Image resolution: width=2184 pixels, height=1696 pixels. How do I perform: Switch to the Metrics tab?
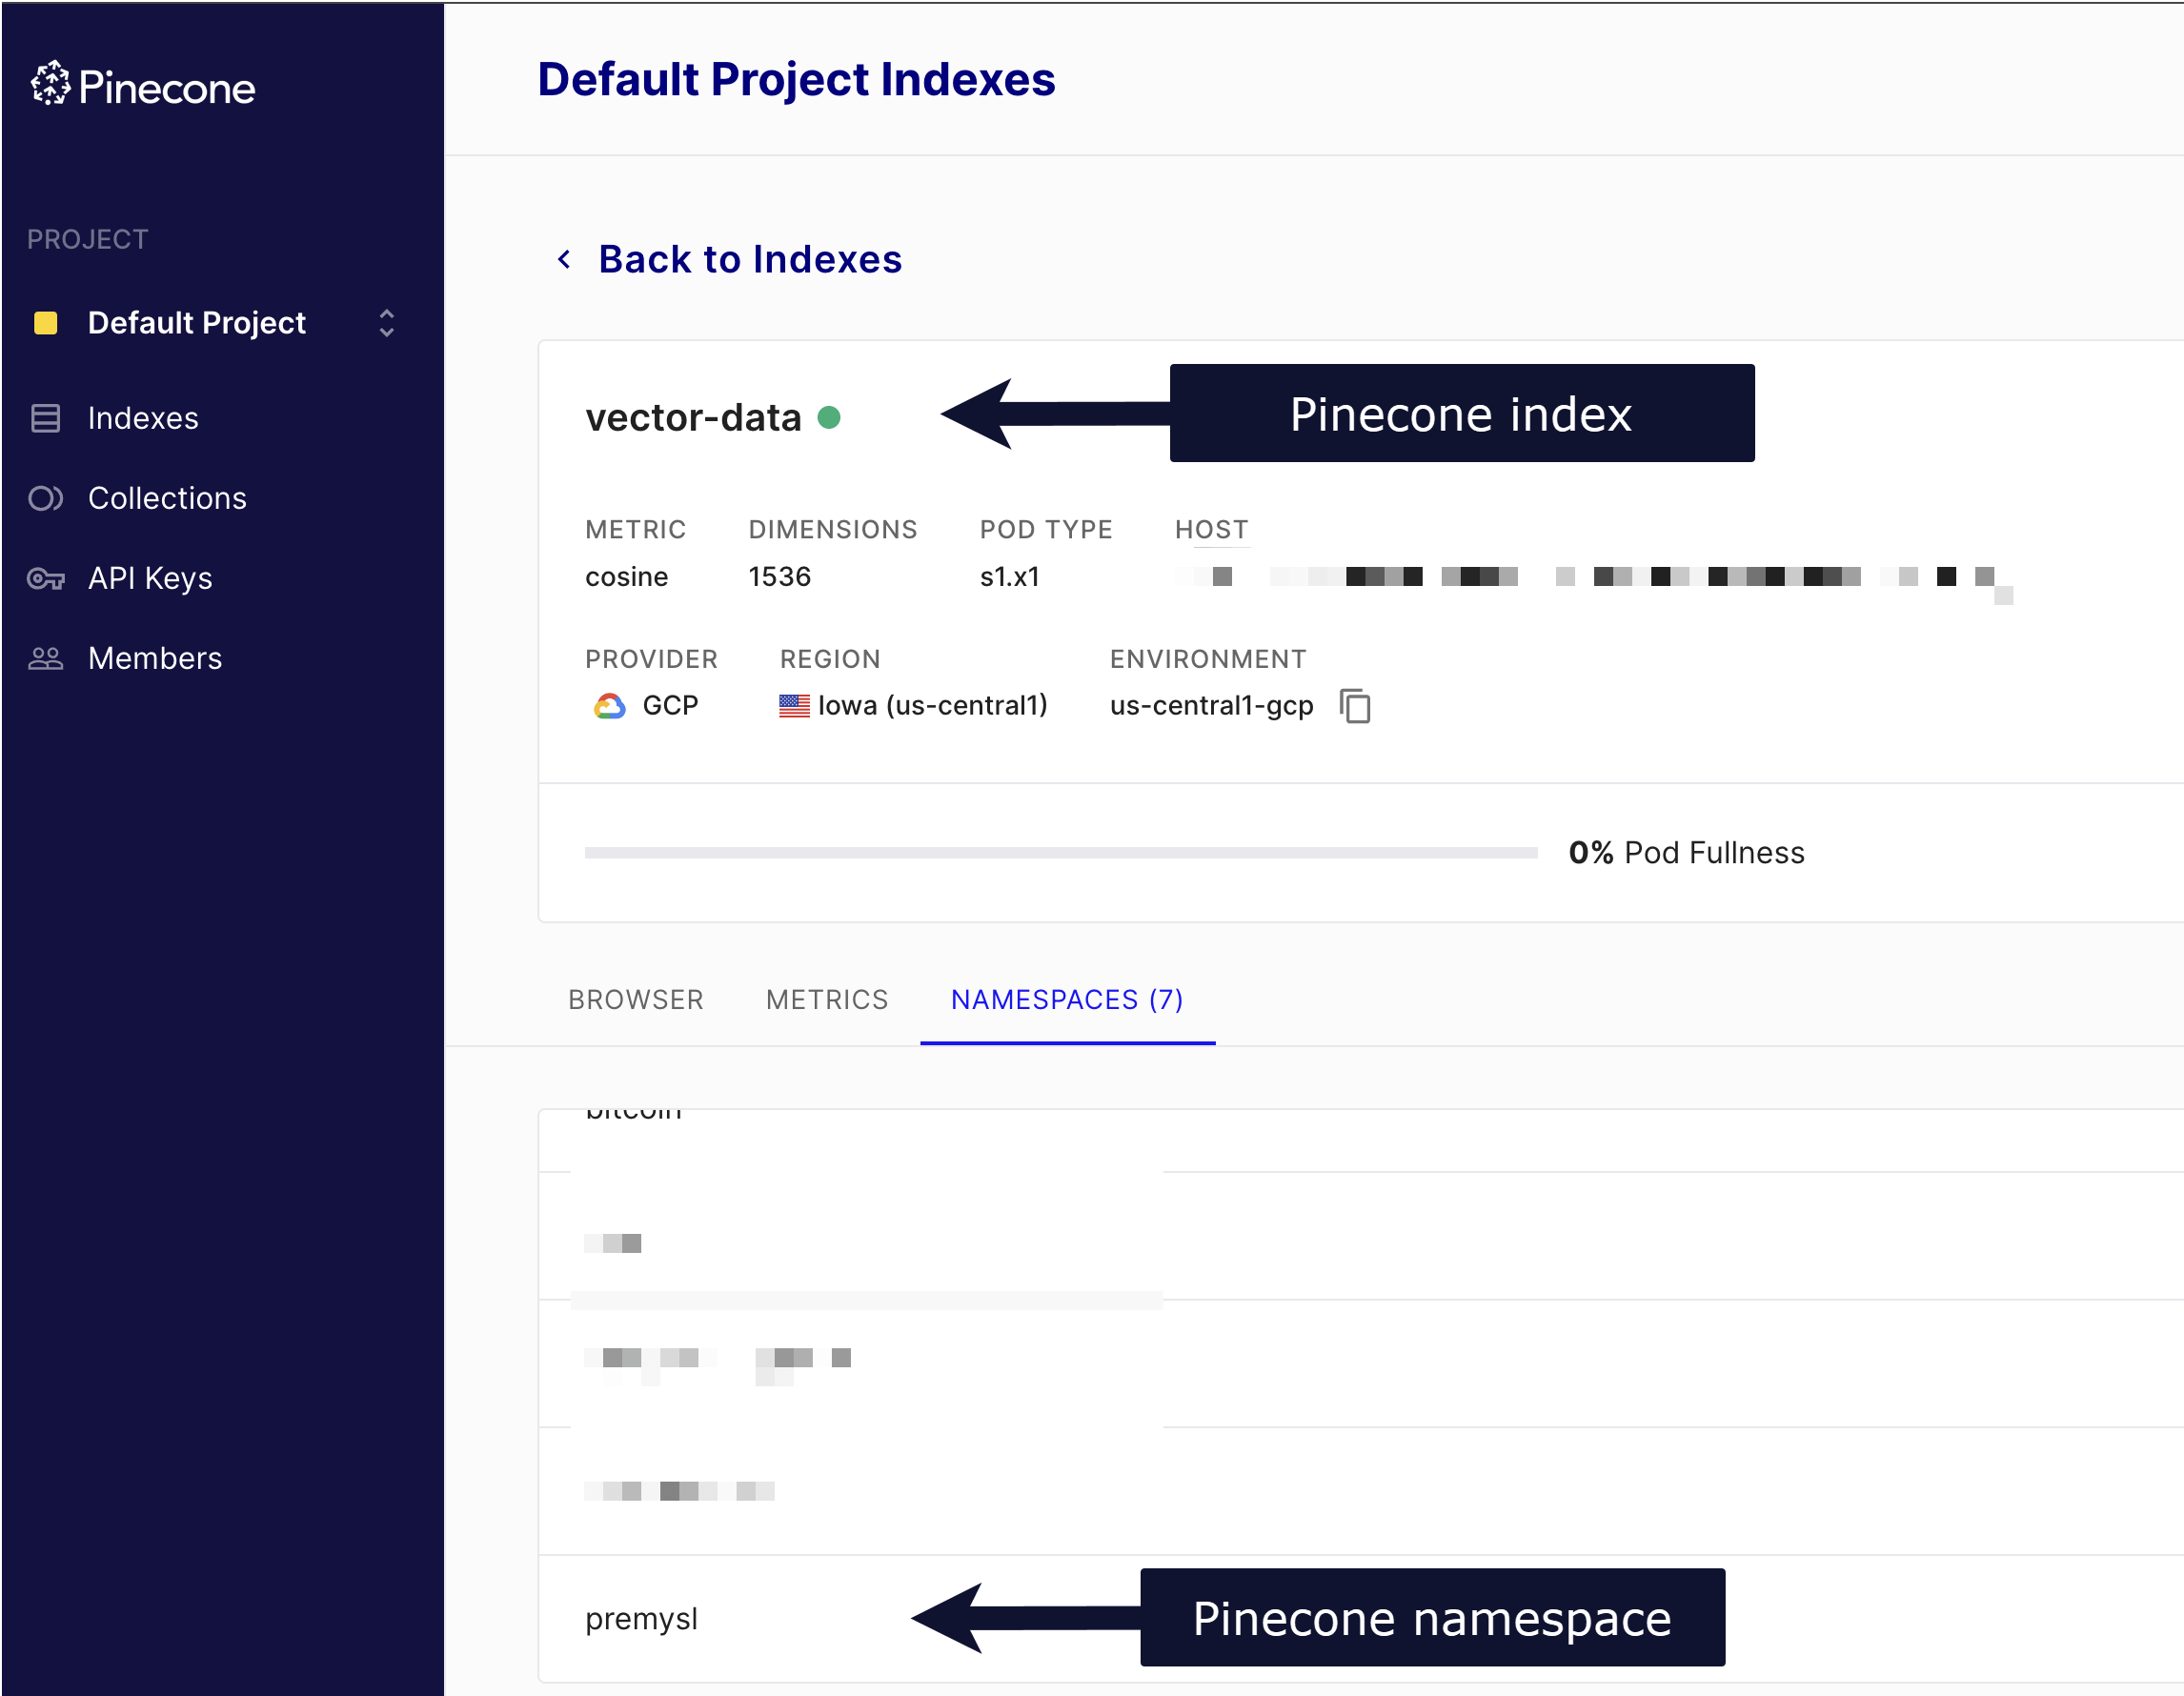tap(827, 999)
